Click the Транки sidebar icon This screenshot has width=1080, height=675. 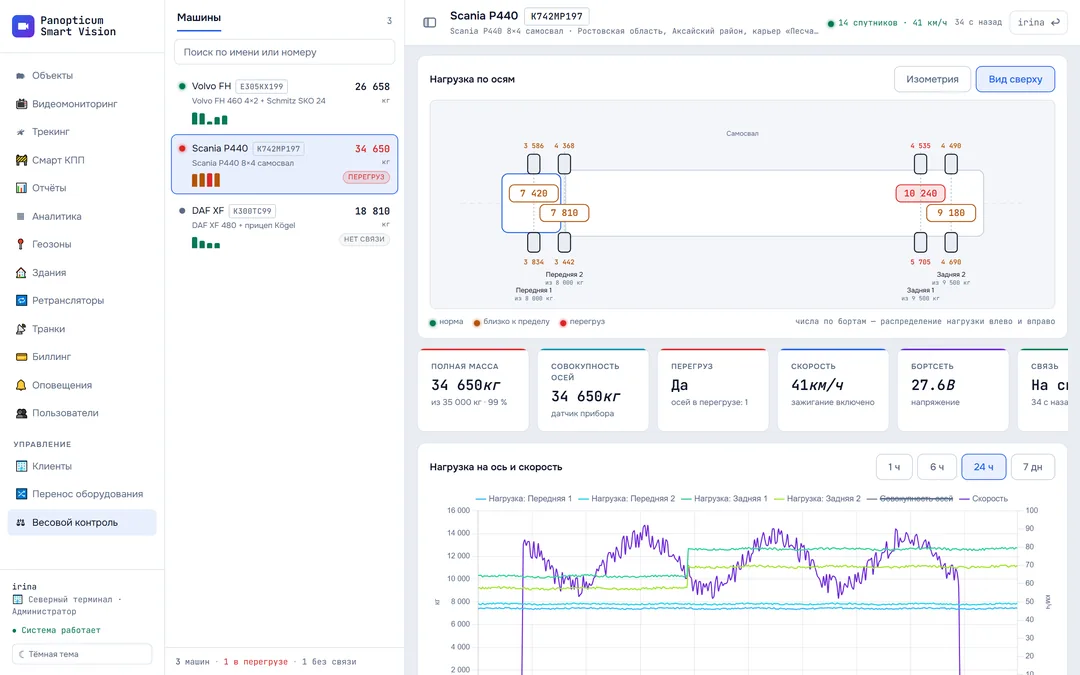(21, 329)
